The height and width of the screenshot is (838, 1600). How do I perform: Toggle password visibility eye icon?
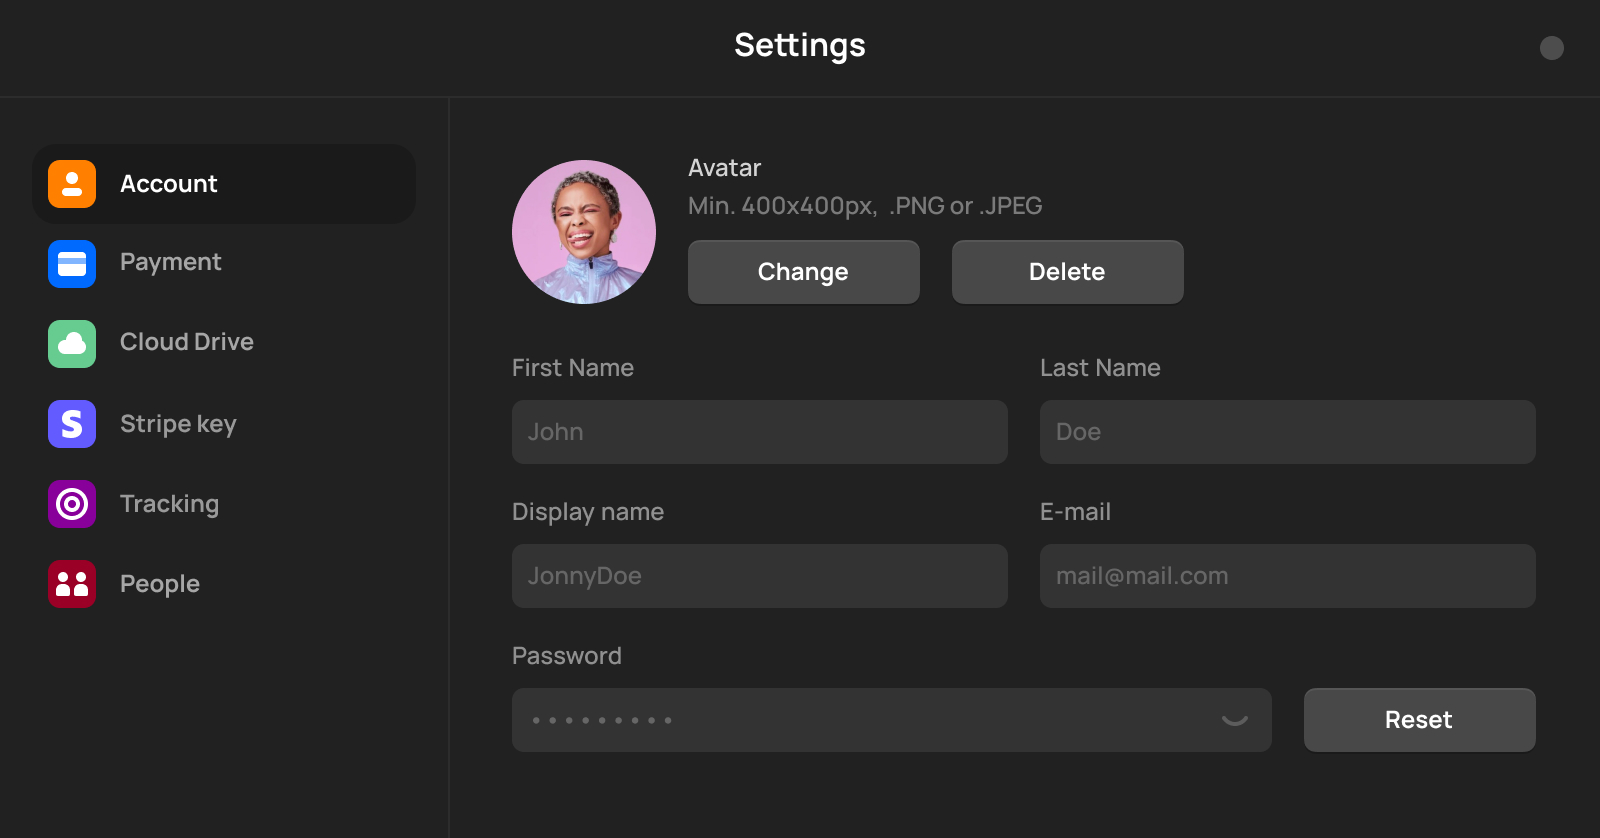(1235, 720)
